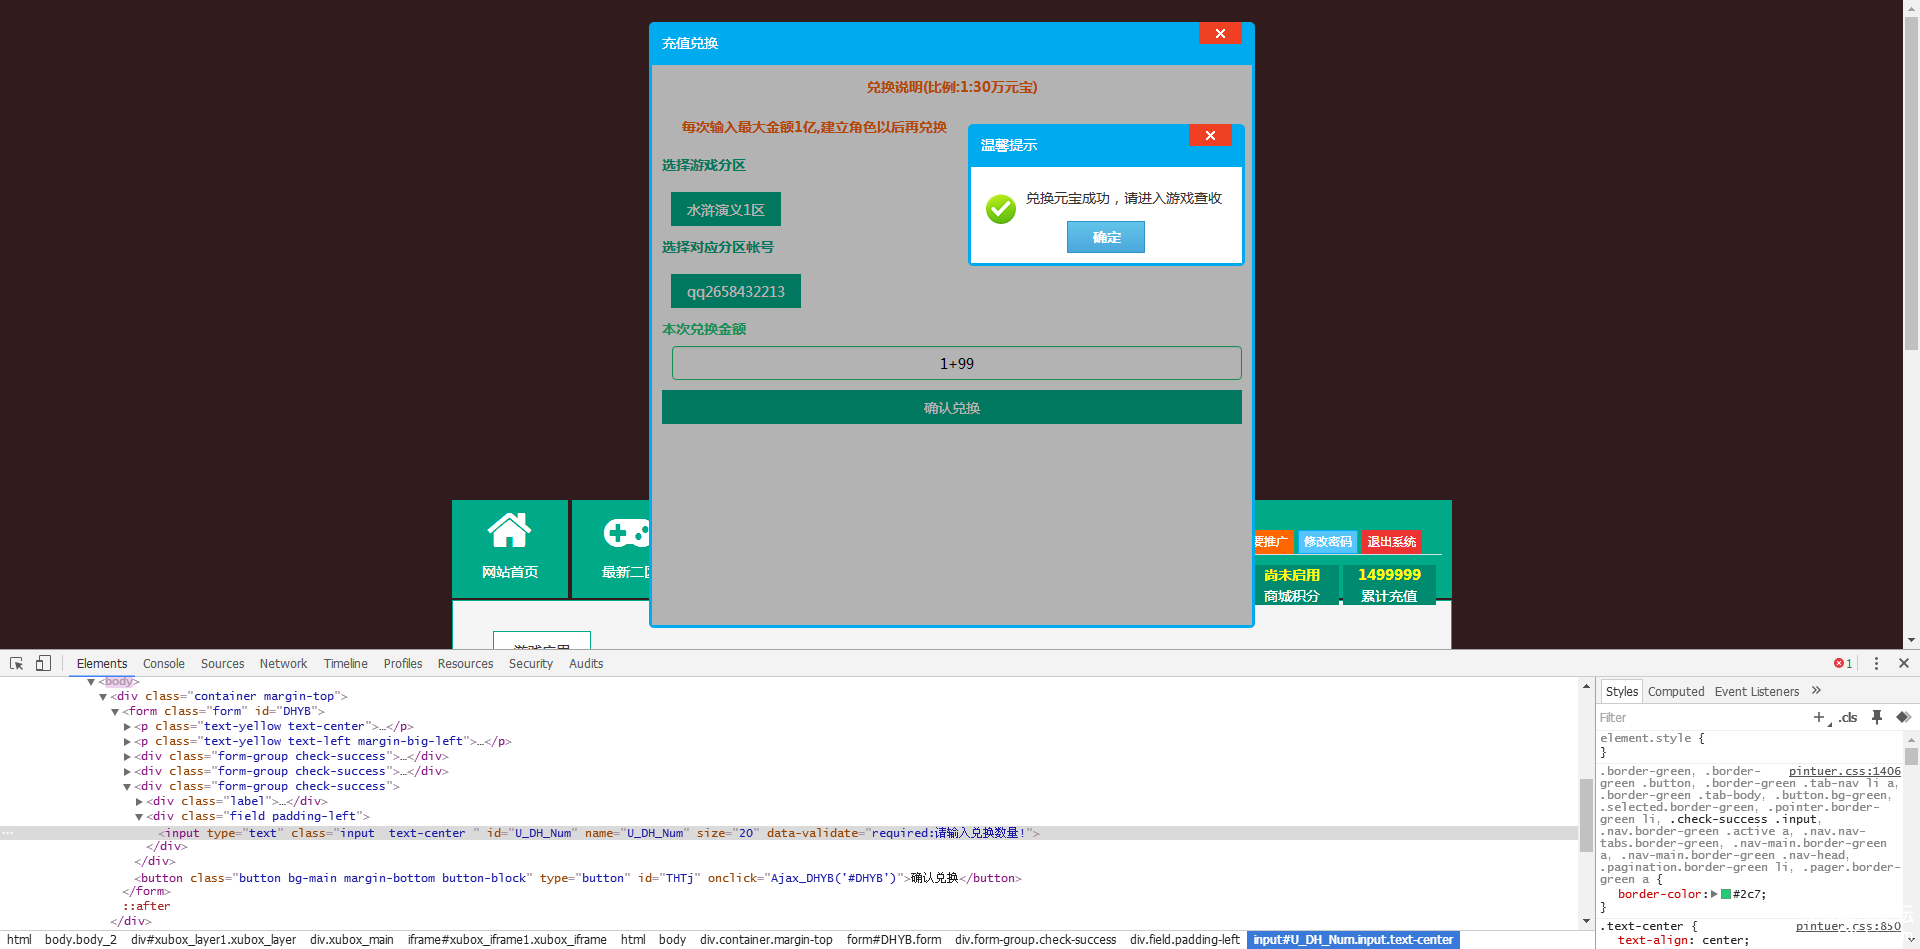The height and width of the screenshot is (949, 1920).
Task: Switch to the Network tab
Action: click(283, 663)
